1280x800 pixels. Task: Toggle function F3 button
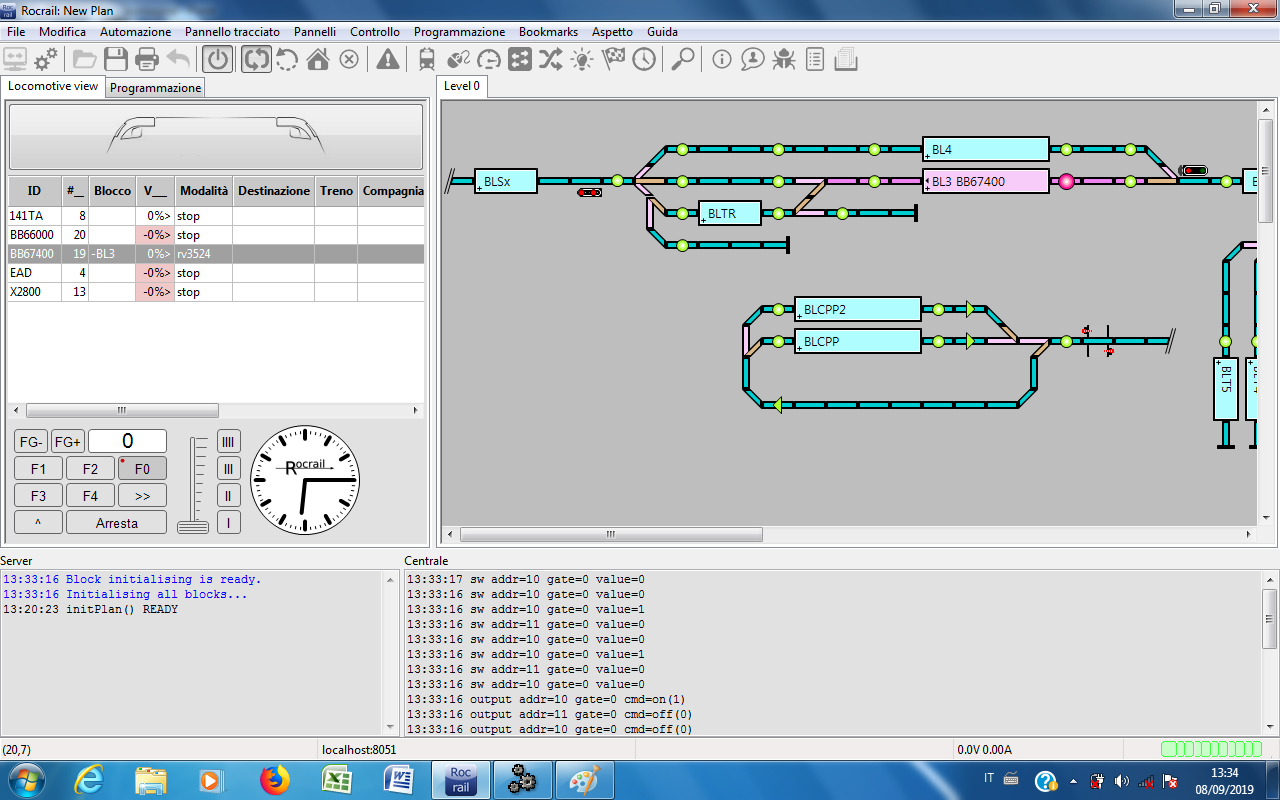pyautogui.click(x=38, y=495)
